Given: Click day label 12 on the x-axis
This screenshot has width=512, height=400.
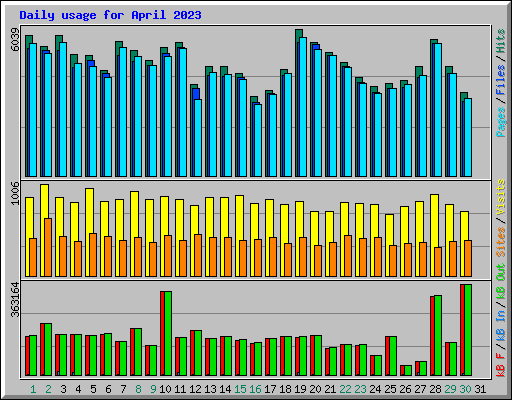Looking at the screenshot, I should 195,389.
